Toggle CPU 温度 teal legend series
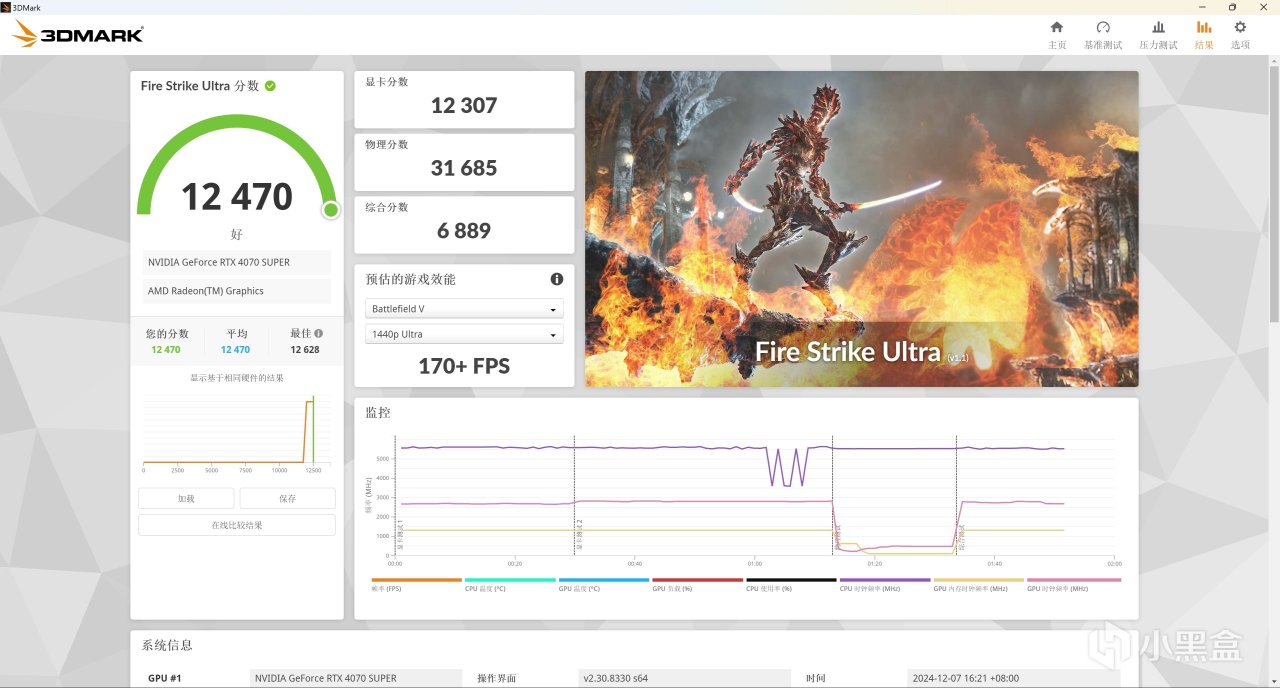The width and height of the screenshot is (1280, 688). click(510, 584)
